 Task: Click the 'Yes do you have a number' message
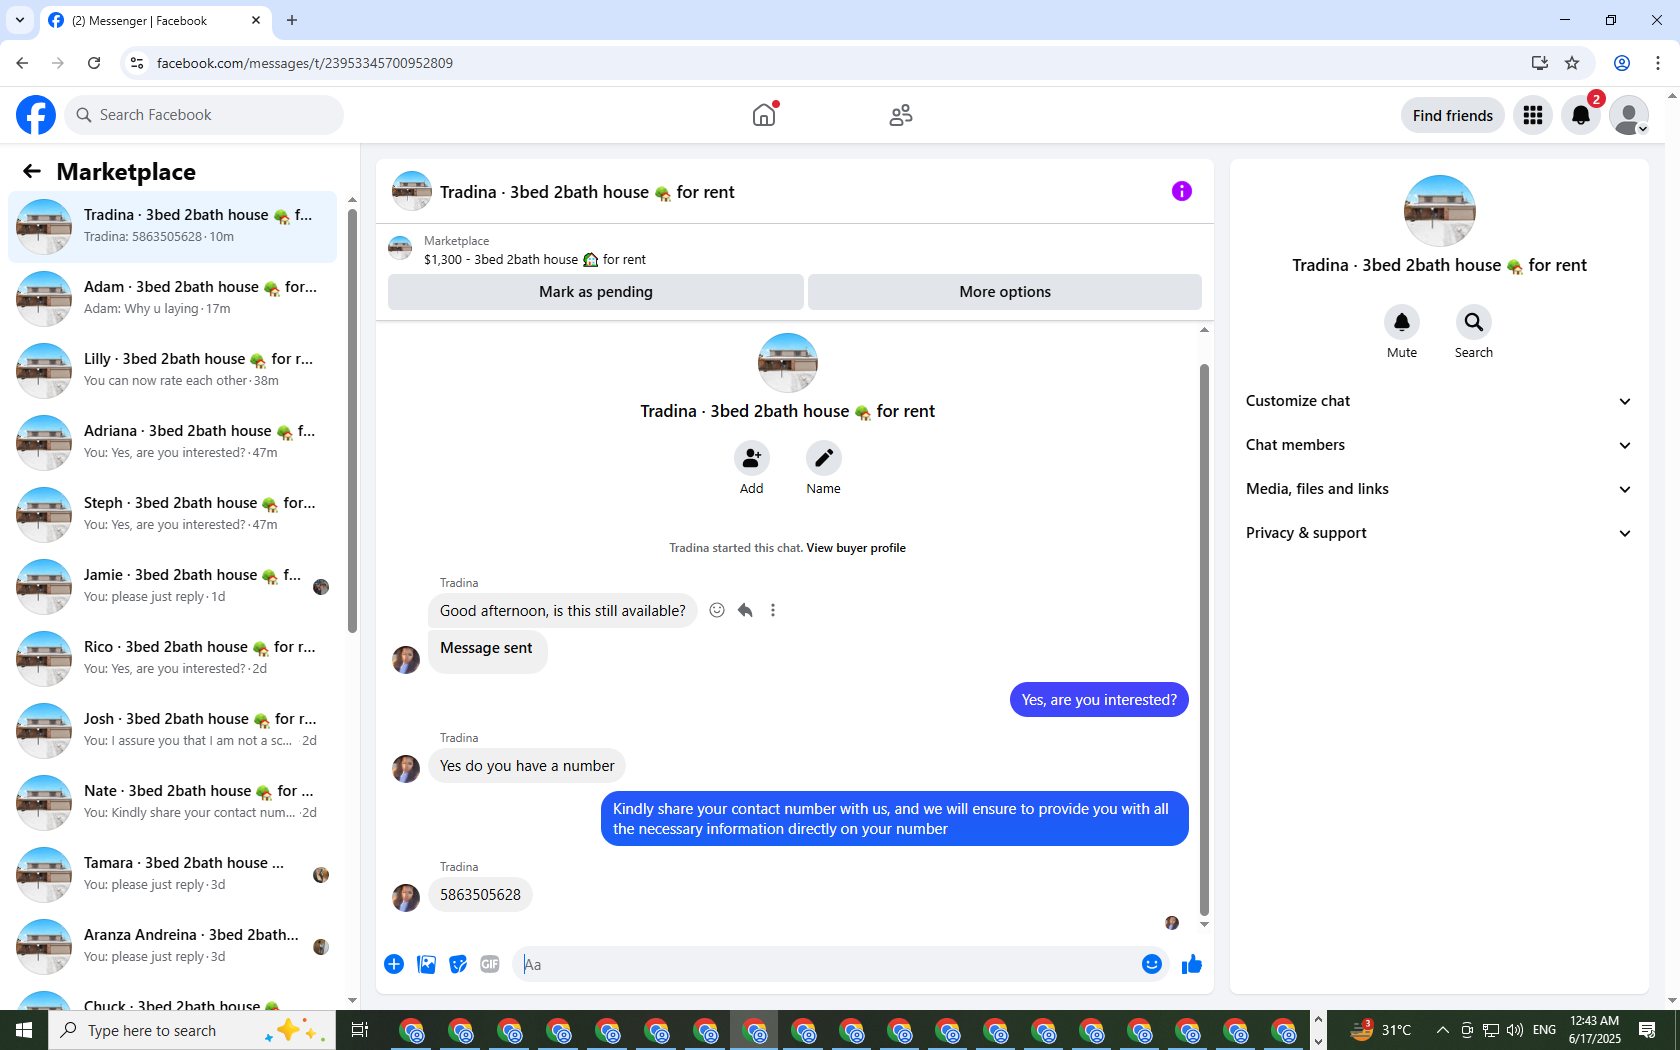click(x=527, y=766)
